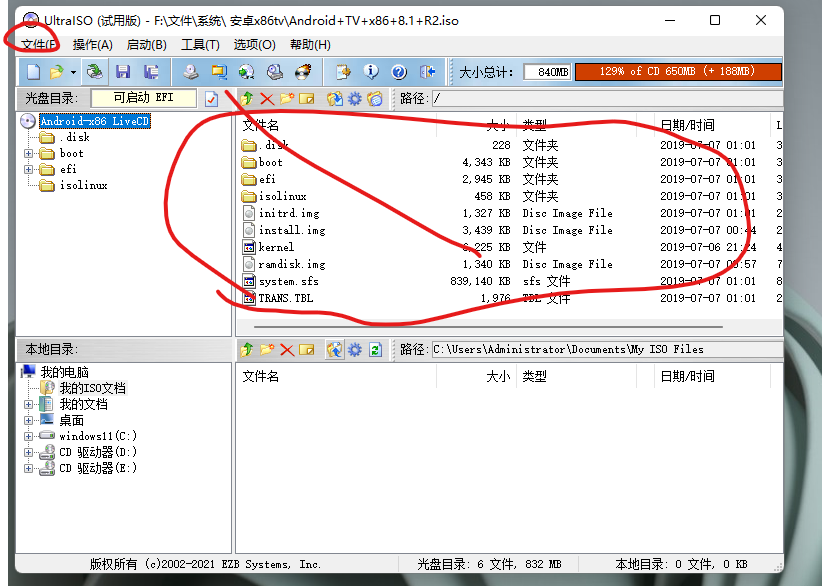Select TRANS.TBL file in disc list
This screenshot has width=822, height=586.
(286, 298)
